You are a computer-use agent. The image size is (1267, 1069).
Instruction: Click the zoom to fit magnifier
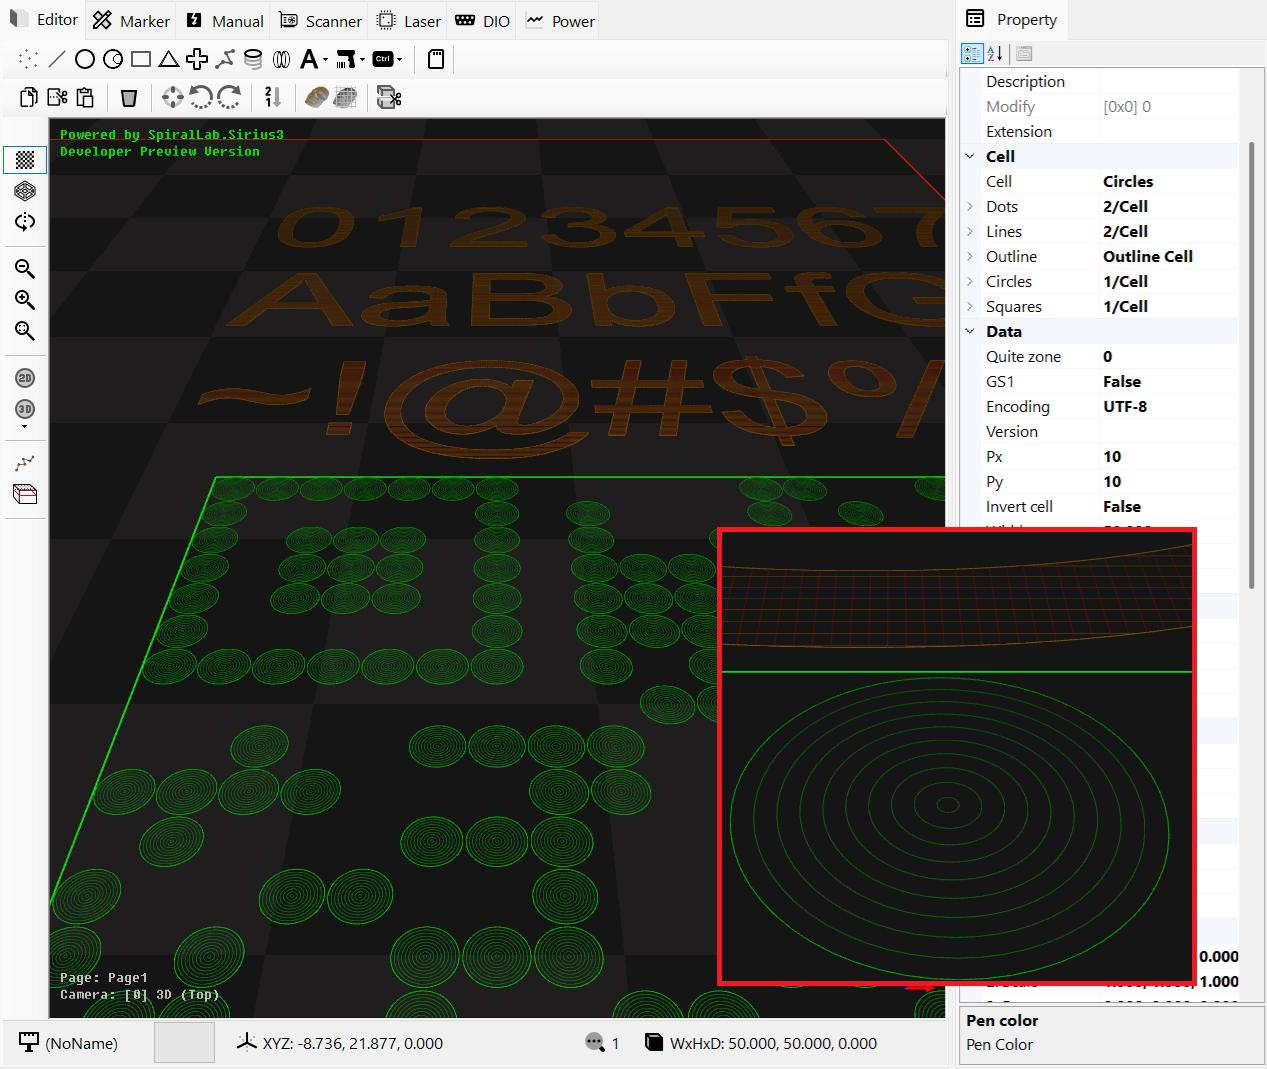coord(25,331)
